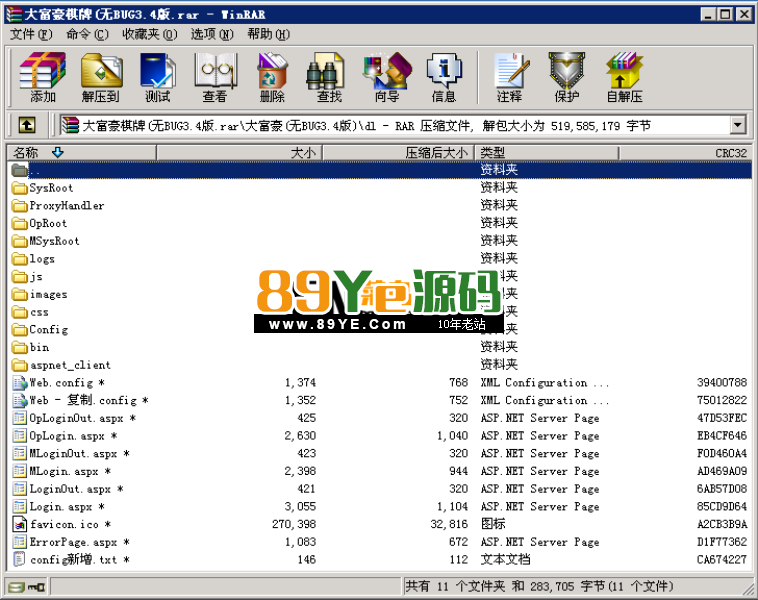This screenshot has width=758, height=600.
Task: Click the Add (添加) toolbar icon
Action: [x=43, y=77]
